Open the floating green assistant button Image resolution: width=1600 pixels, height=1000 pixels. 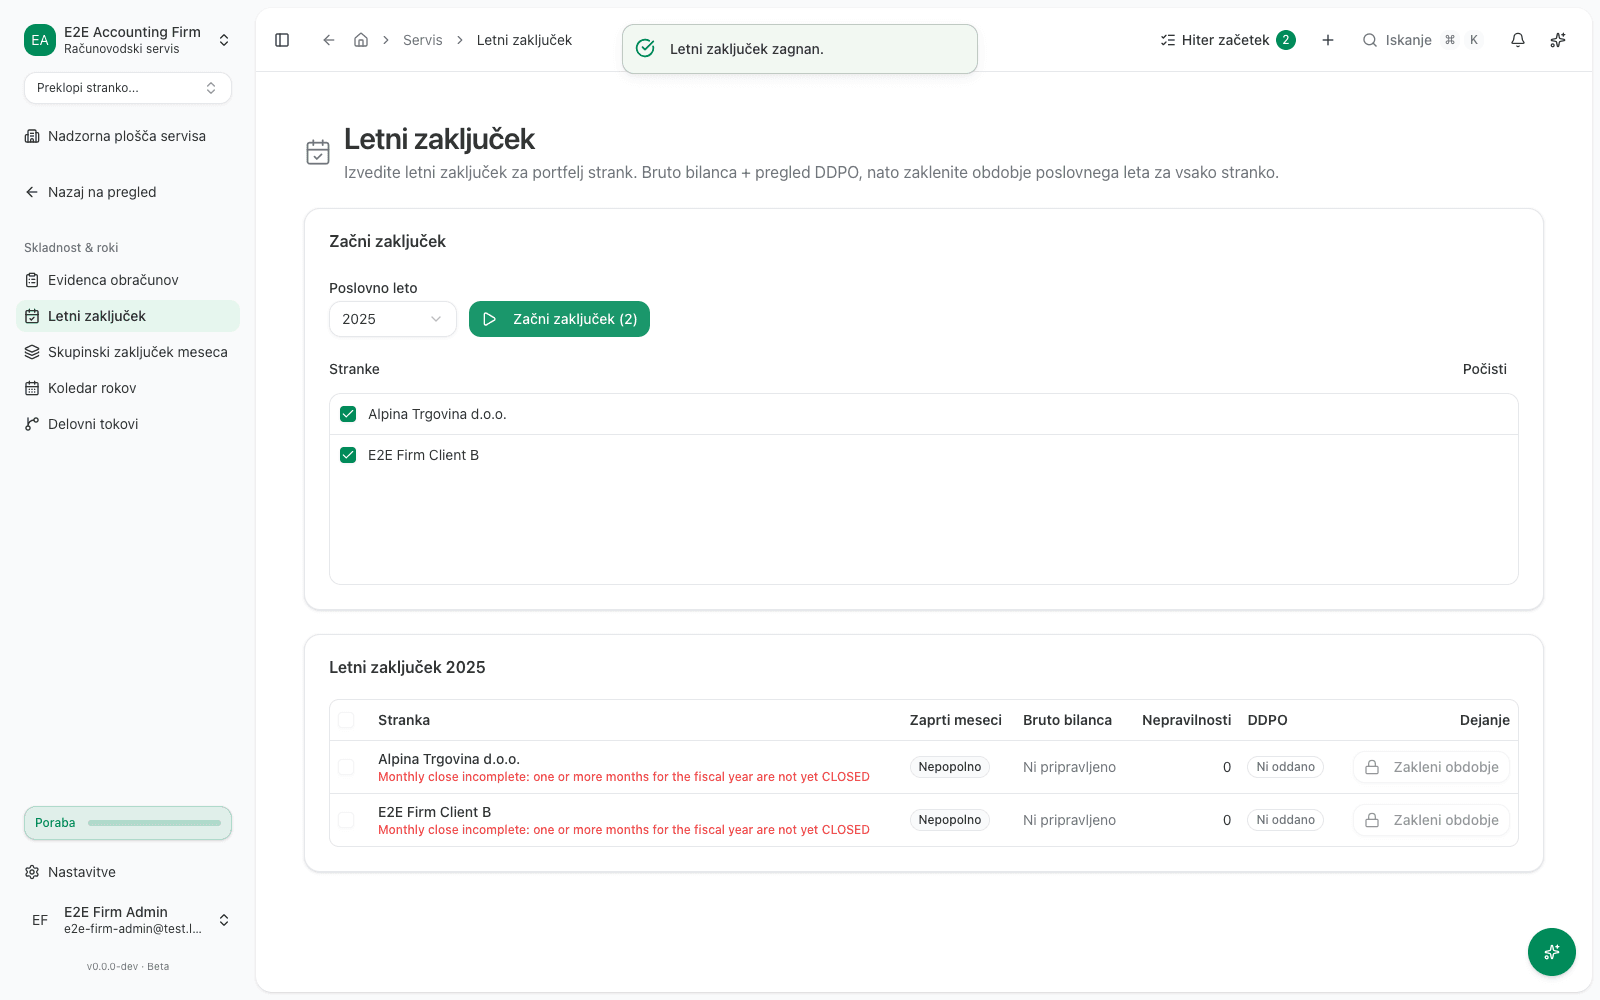(x=1552, y=952)
